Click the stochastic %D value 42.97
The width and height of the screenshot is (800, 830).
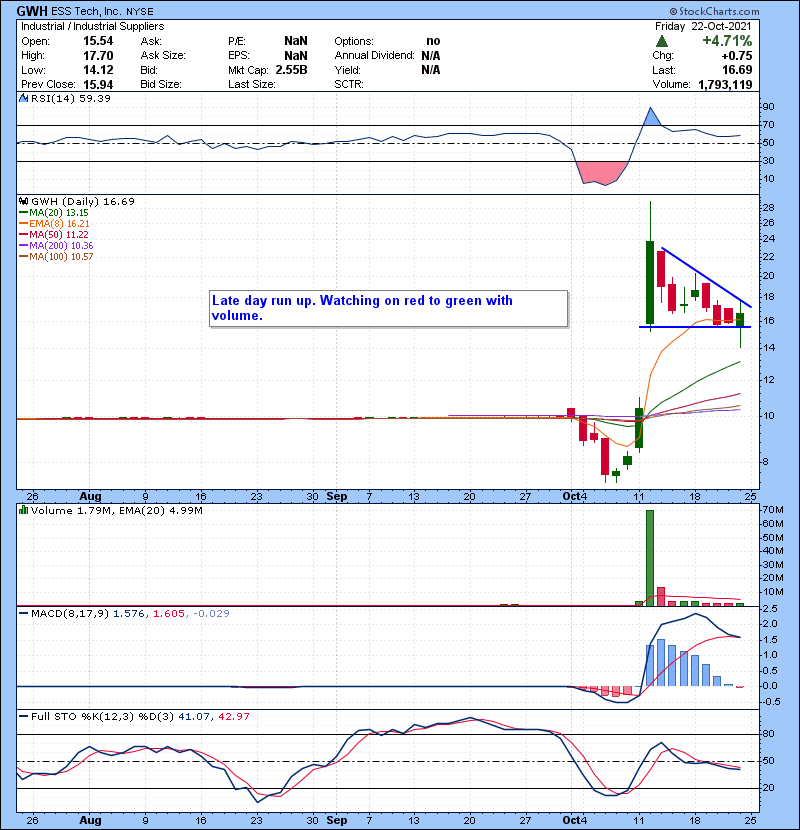click(233, 717)
